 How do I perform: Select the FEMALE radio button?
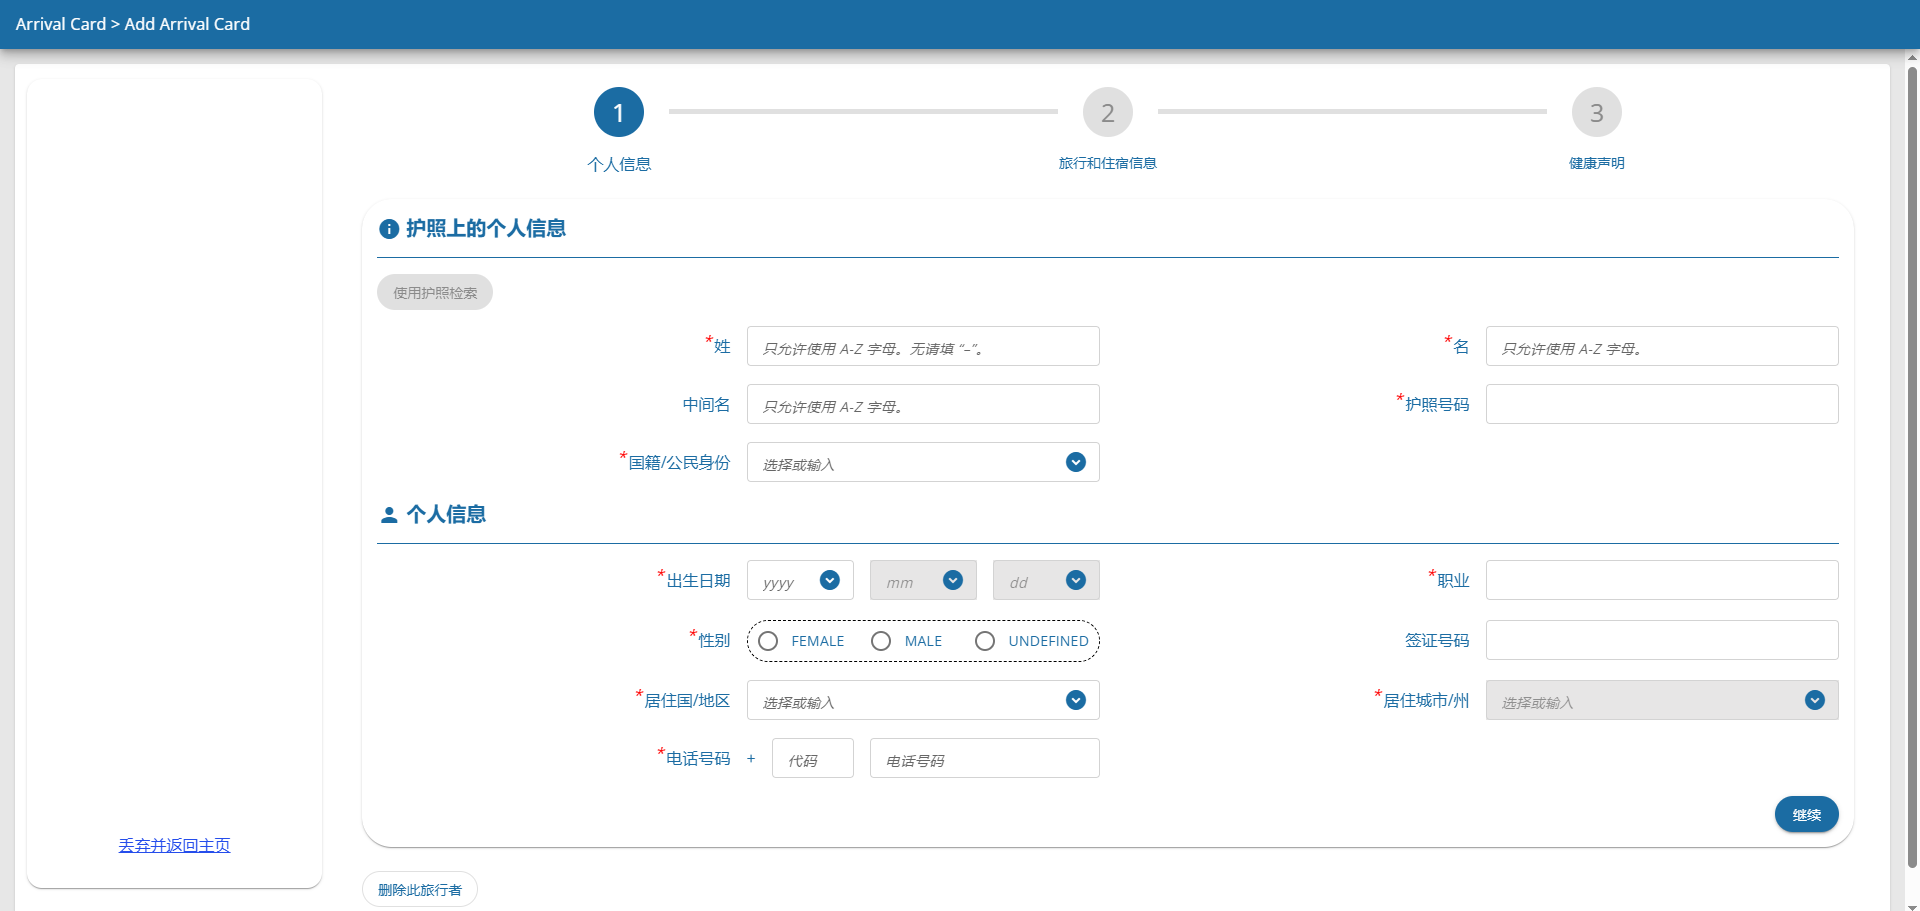[768, 641]
